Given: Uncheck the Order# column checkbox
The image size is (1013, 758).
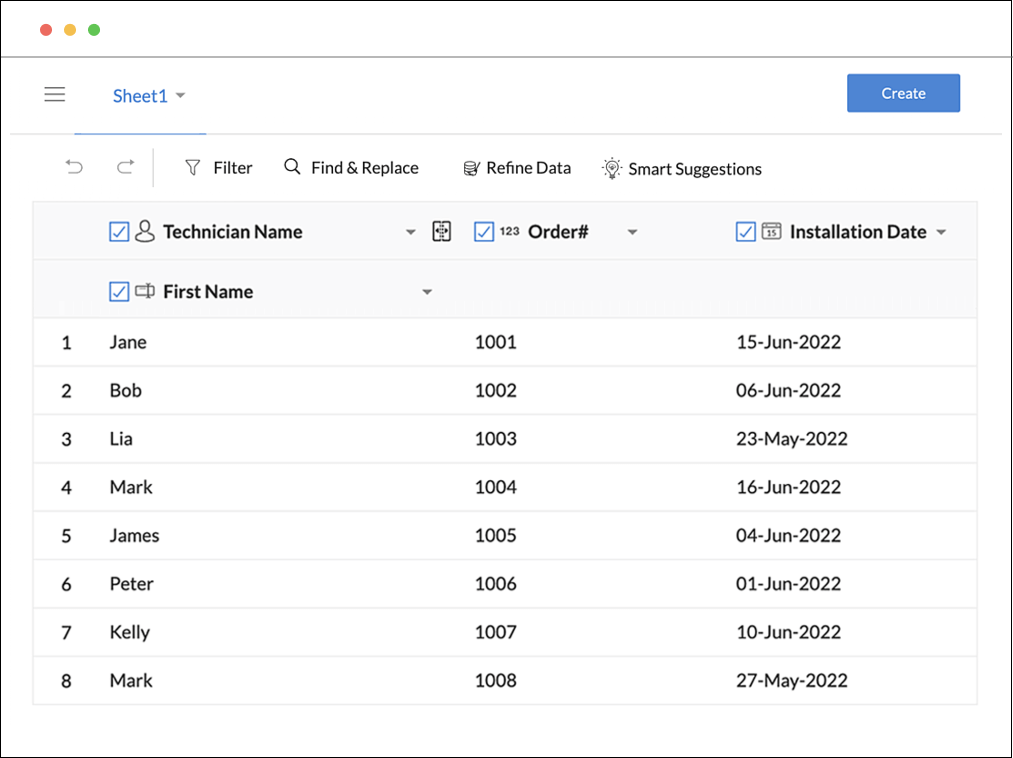Looking at the screenshot, I should click(x=484, y=232).
